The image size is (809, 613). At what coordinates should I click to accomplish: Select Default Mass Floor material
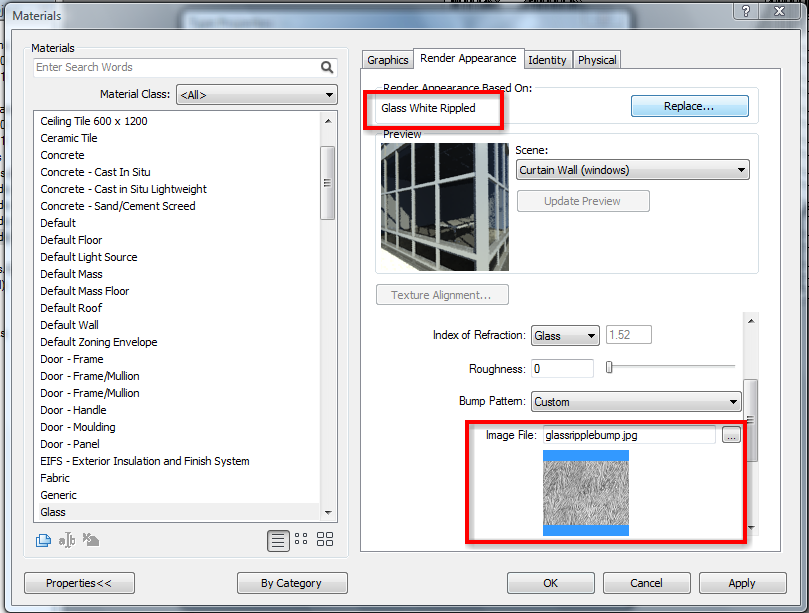85,291
